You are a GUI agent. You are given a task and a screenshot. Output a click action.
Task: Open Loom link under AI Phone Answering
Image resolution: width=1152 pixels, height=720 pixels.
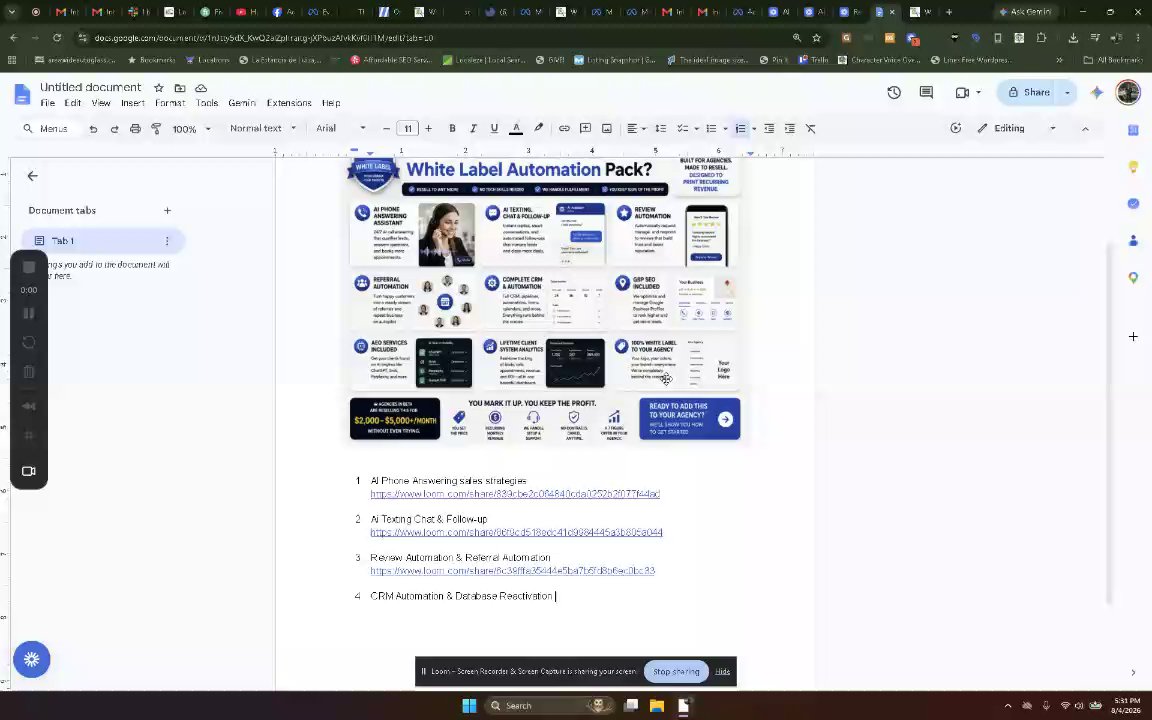click(x=515, y=494)
